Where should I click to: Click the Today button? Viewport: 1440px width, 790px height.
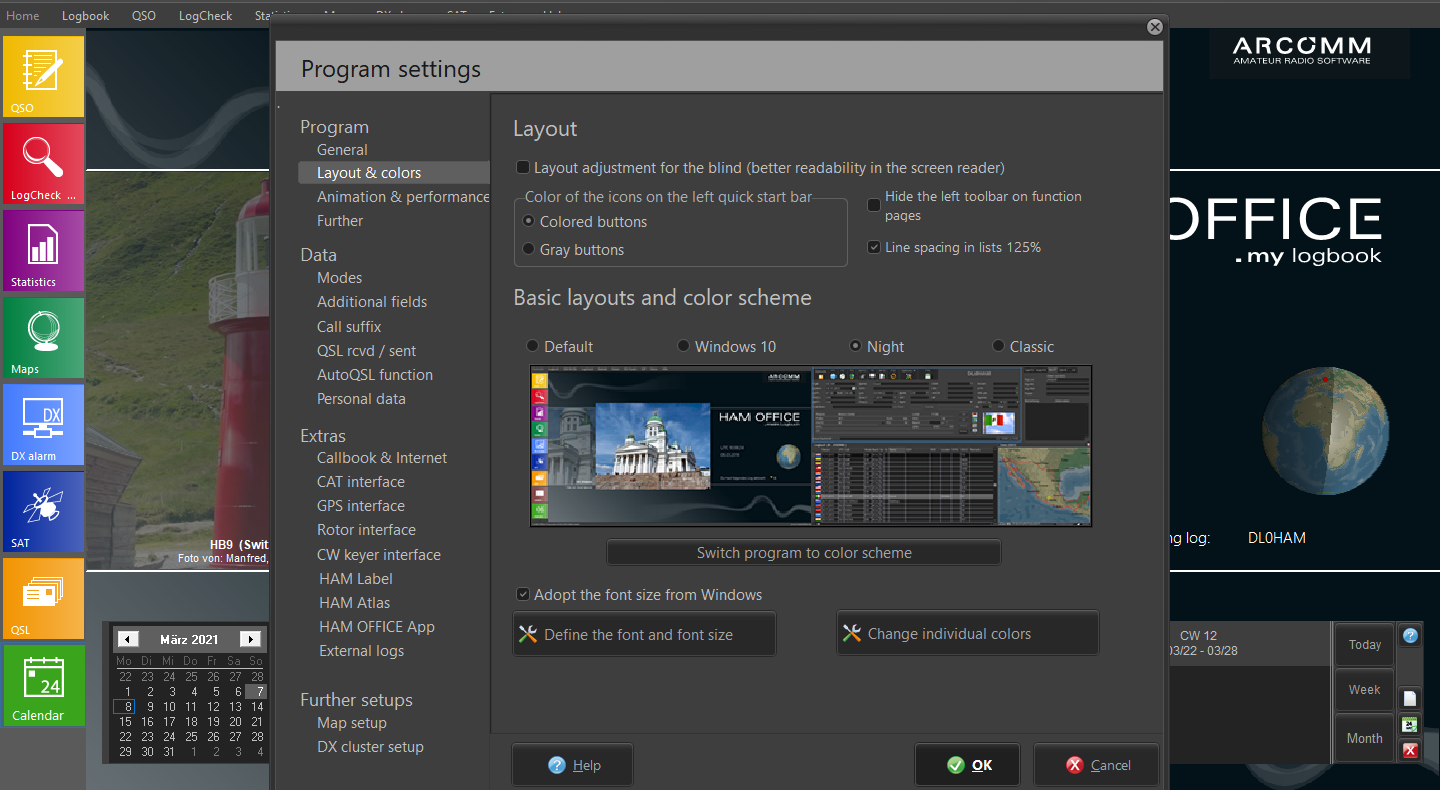(x=1364, y=645)
